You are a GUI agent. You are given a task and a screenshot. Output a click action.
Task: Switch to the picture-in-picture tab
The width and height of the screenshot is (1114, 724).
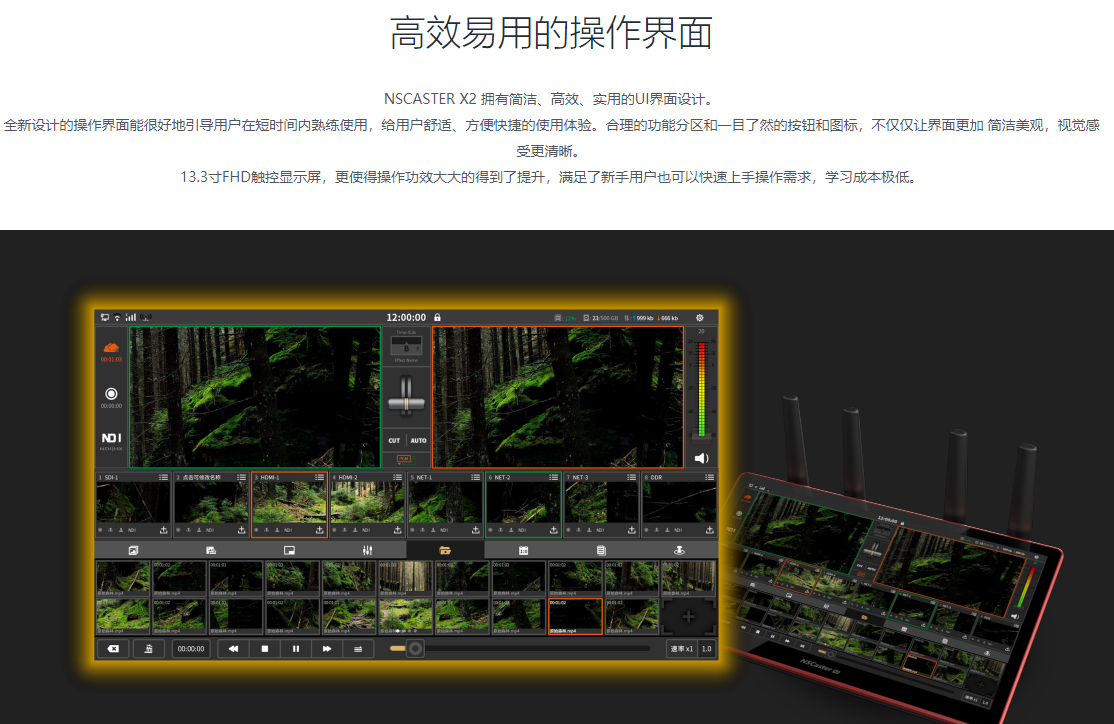(x=289, y=551)
